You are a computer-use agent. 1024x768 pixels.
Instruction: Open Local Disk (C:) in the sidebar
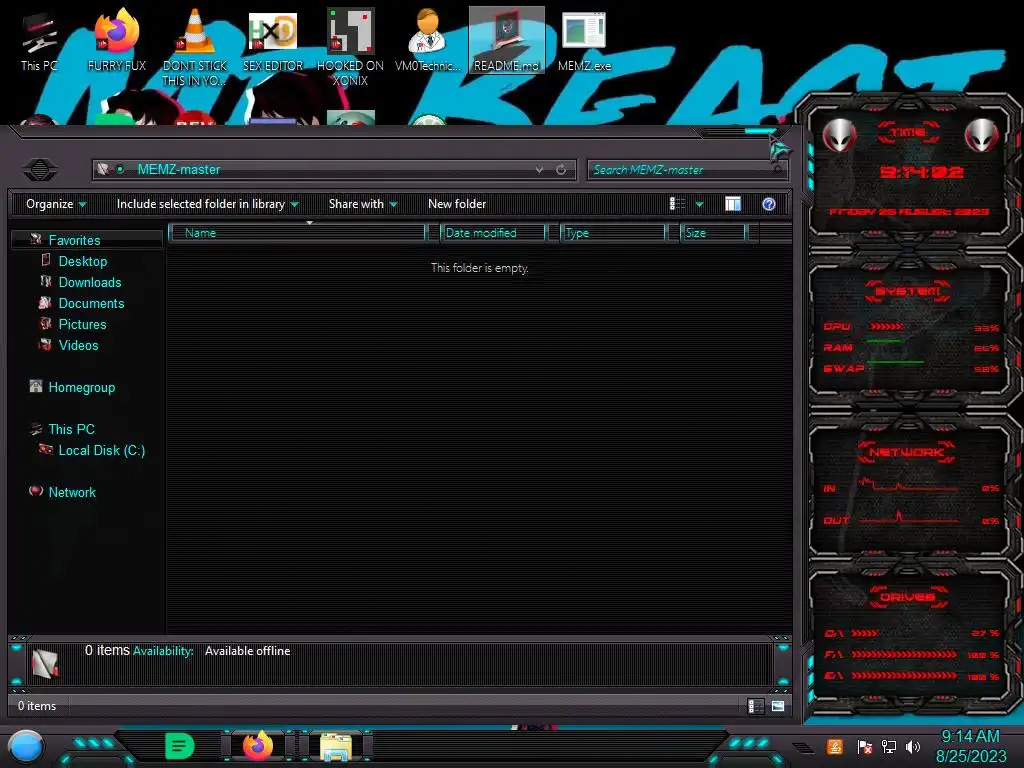102,450
